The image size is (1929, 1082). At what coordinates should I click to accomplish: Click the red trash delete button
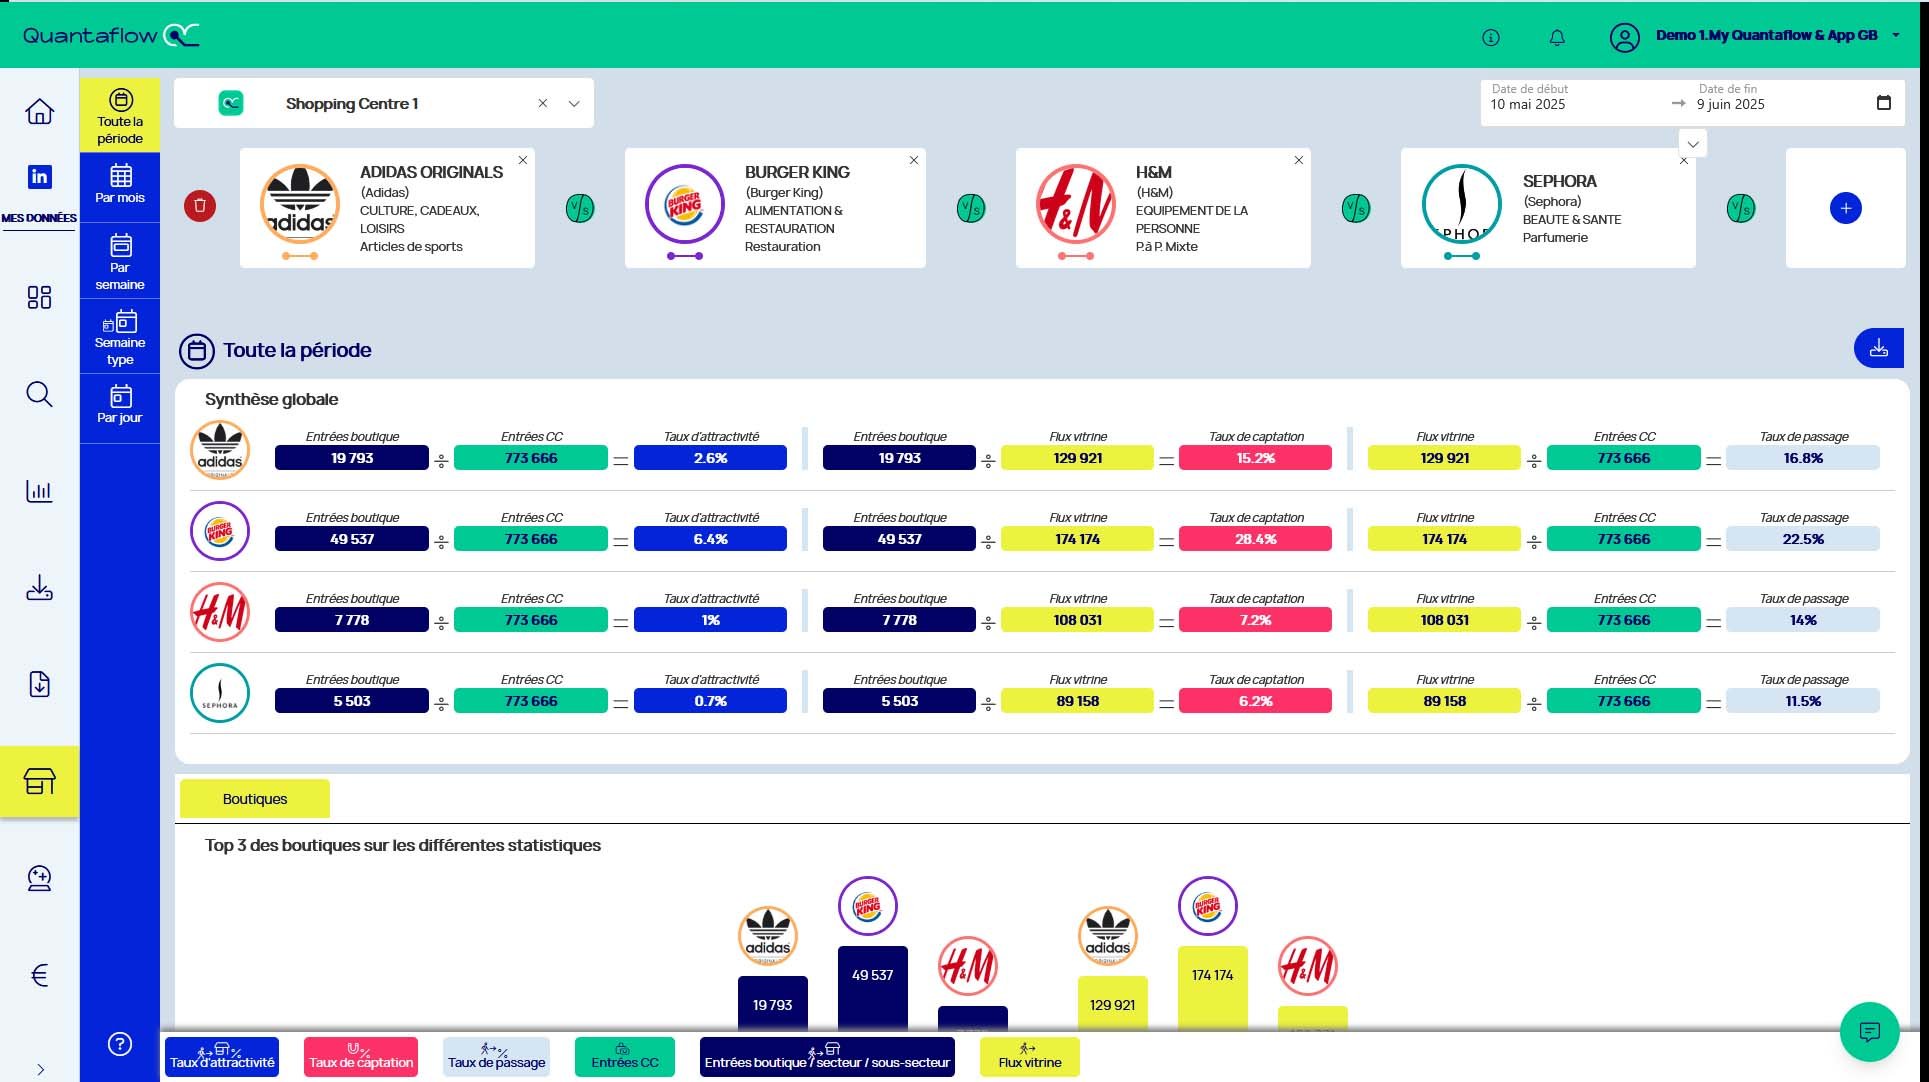pyautogui.click(x=200, y=206)
